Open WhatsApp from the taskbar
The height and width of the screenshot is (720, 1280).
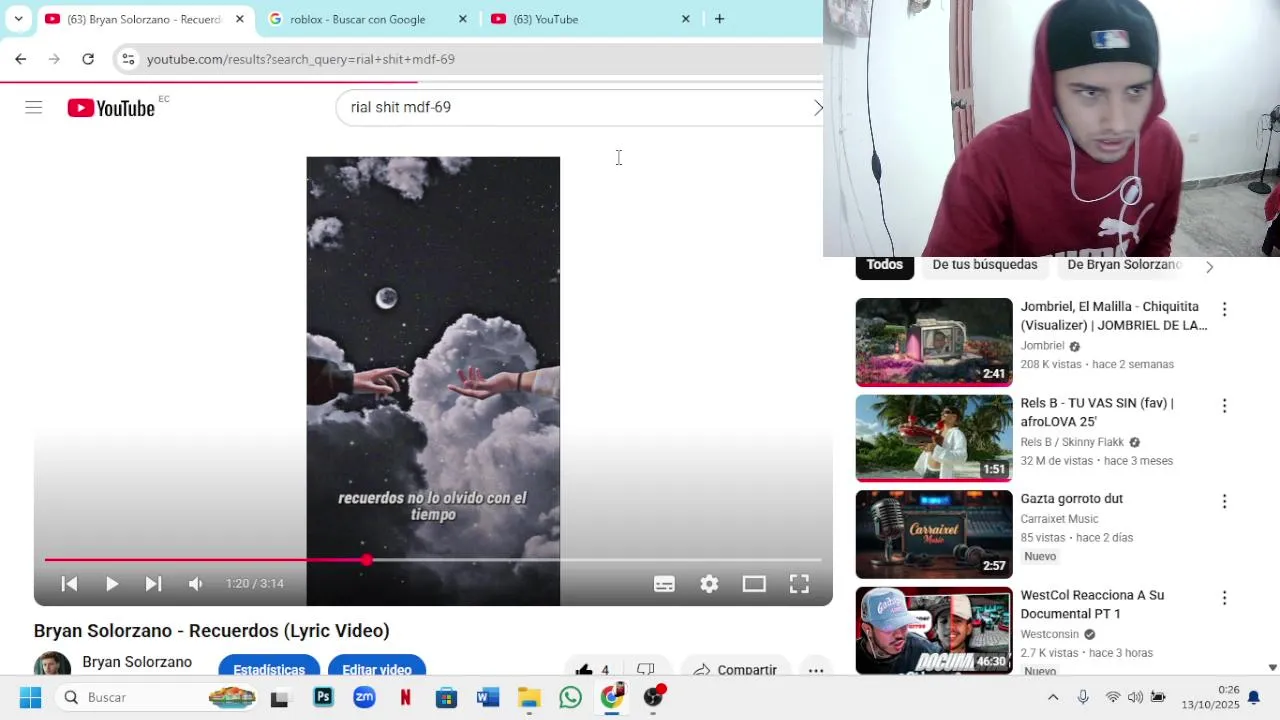571,697
